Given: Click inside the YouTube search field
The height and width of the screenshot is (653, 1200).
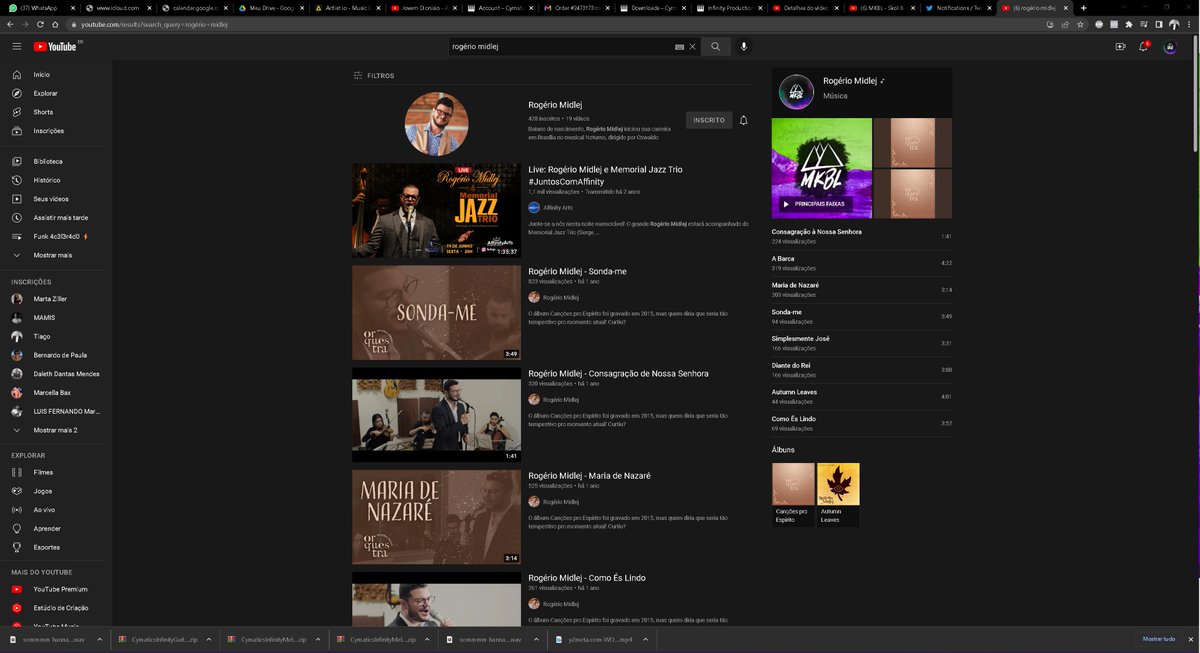Looking at the screenshot, I should (560, 46).
